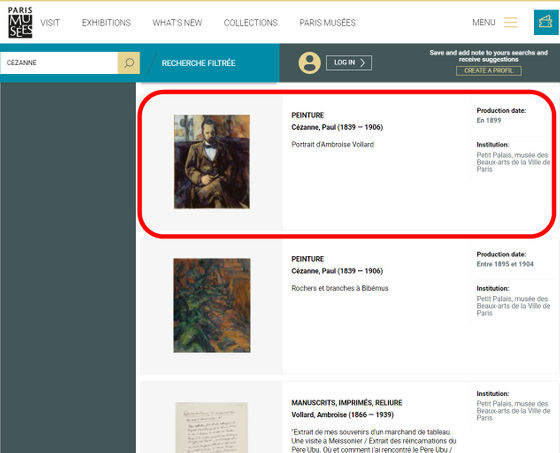Click the Log In button

349,63
